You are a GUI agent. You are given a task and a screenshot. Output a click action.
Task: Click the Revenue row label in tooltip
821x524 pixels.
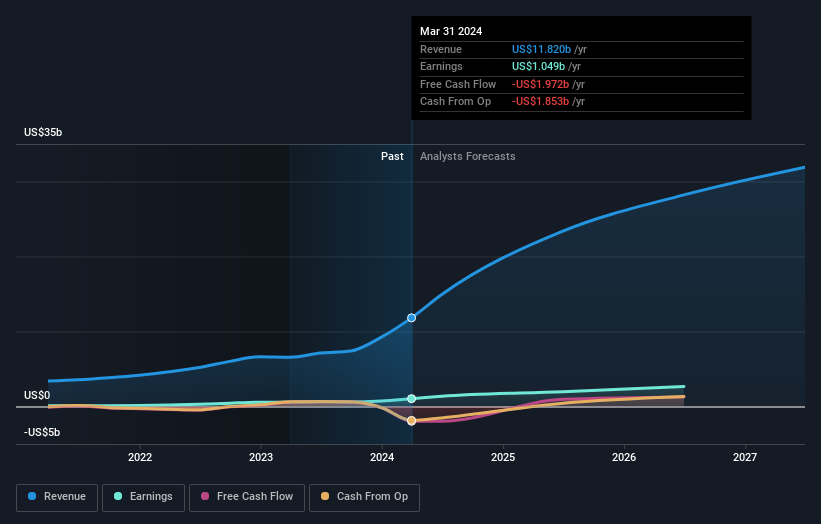click(x=441, y=49)
